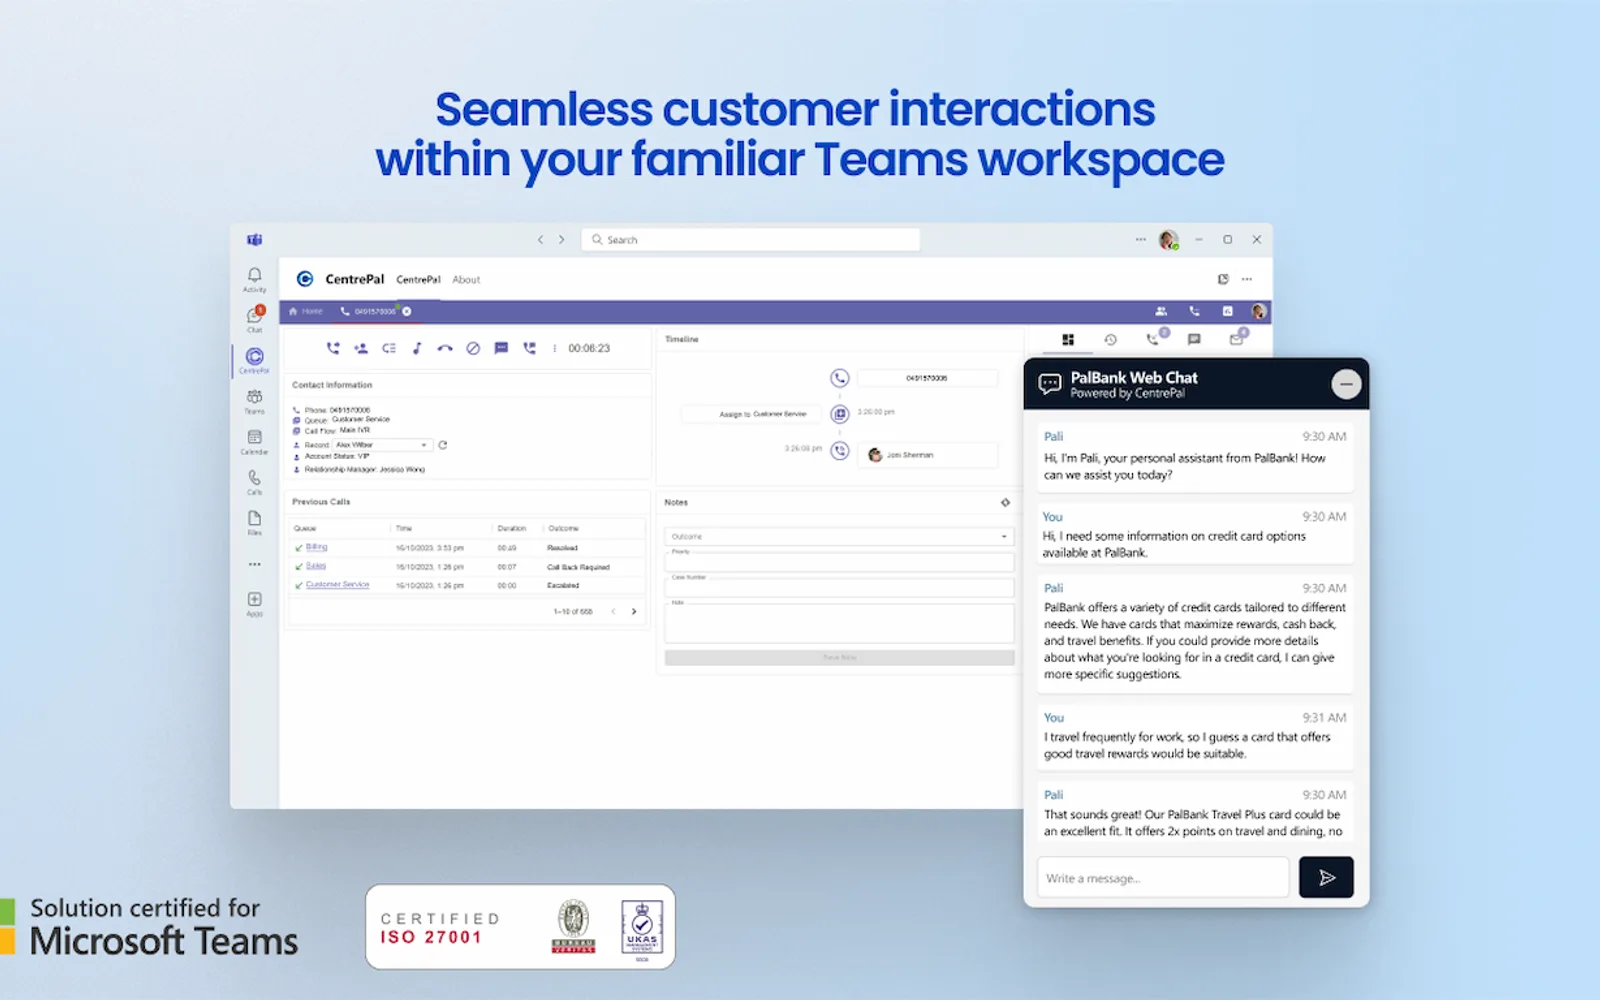
Task: Send the web chat message
Action: (1326, 877)
